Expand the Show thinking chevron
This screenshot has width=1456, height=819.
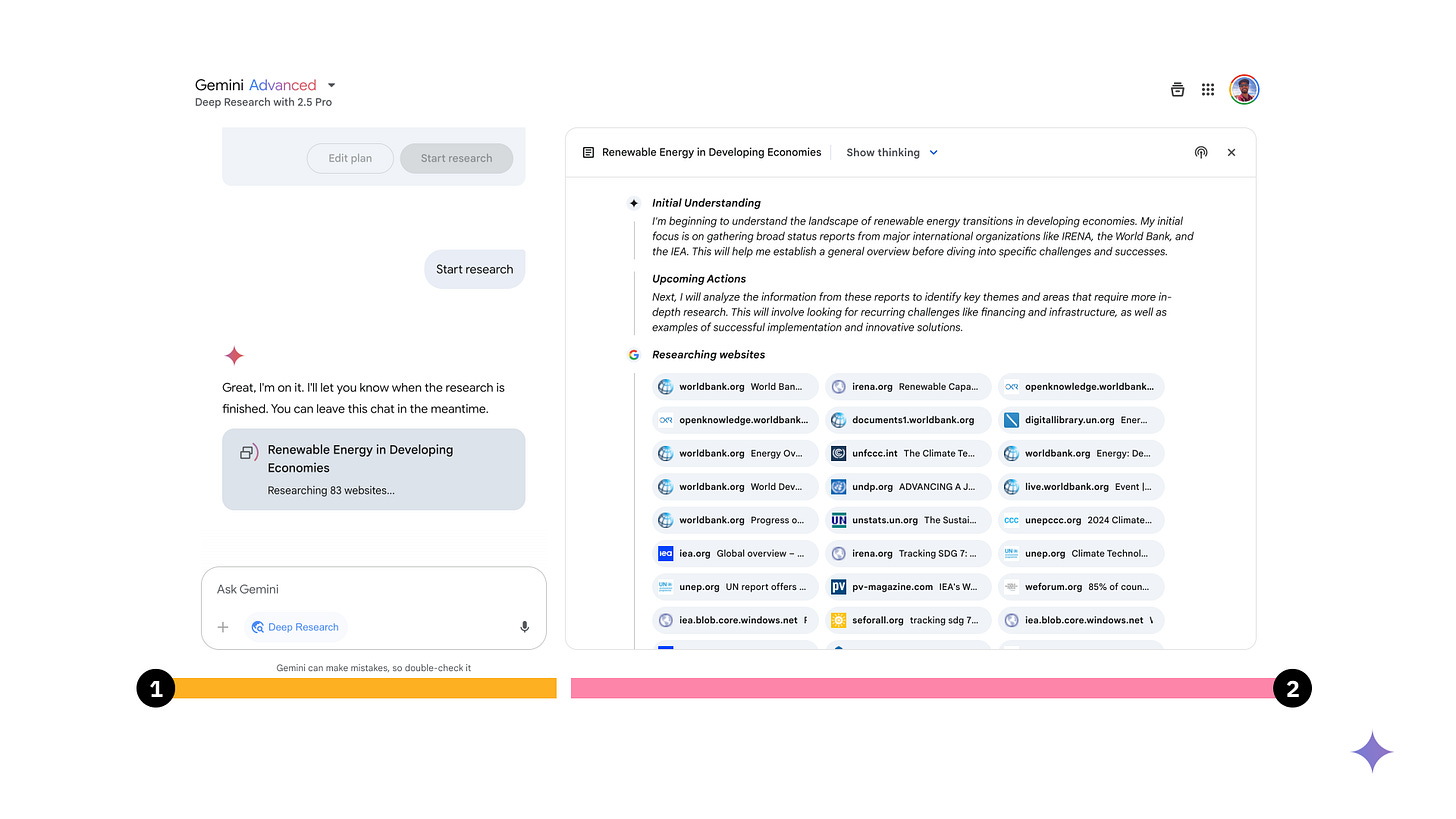tap(934, 153)
